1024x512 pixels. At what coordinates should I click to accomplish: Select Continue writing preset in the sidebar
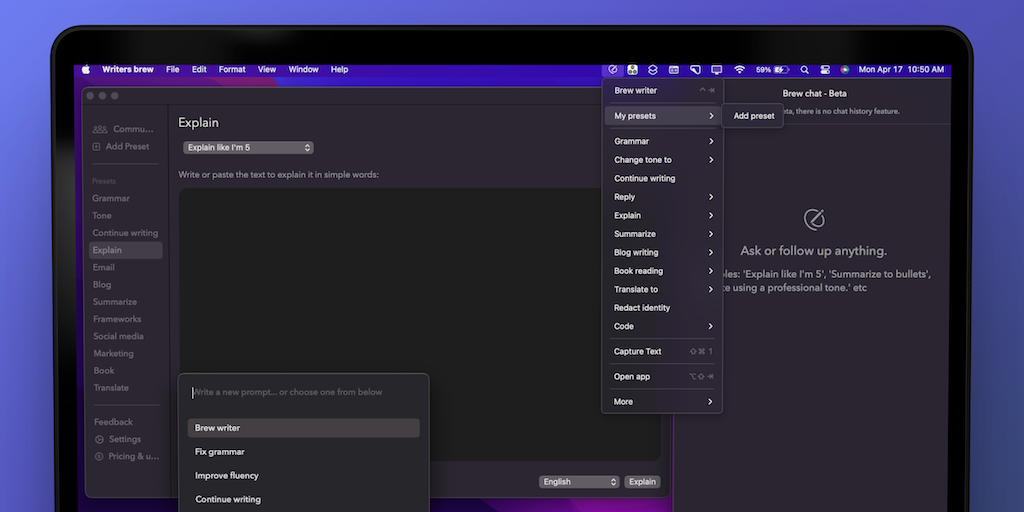point(125,233)
